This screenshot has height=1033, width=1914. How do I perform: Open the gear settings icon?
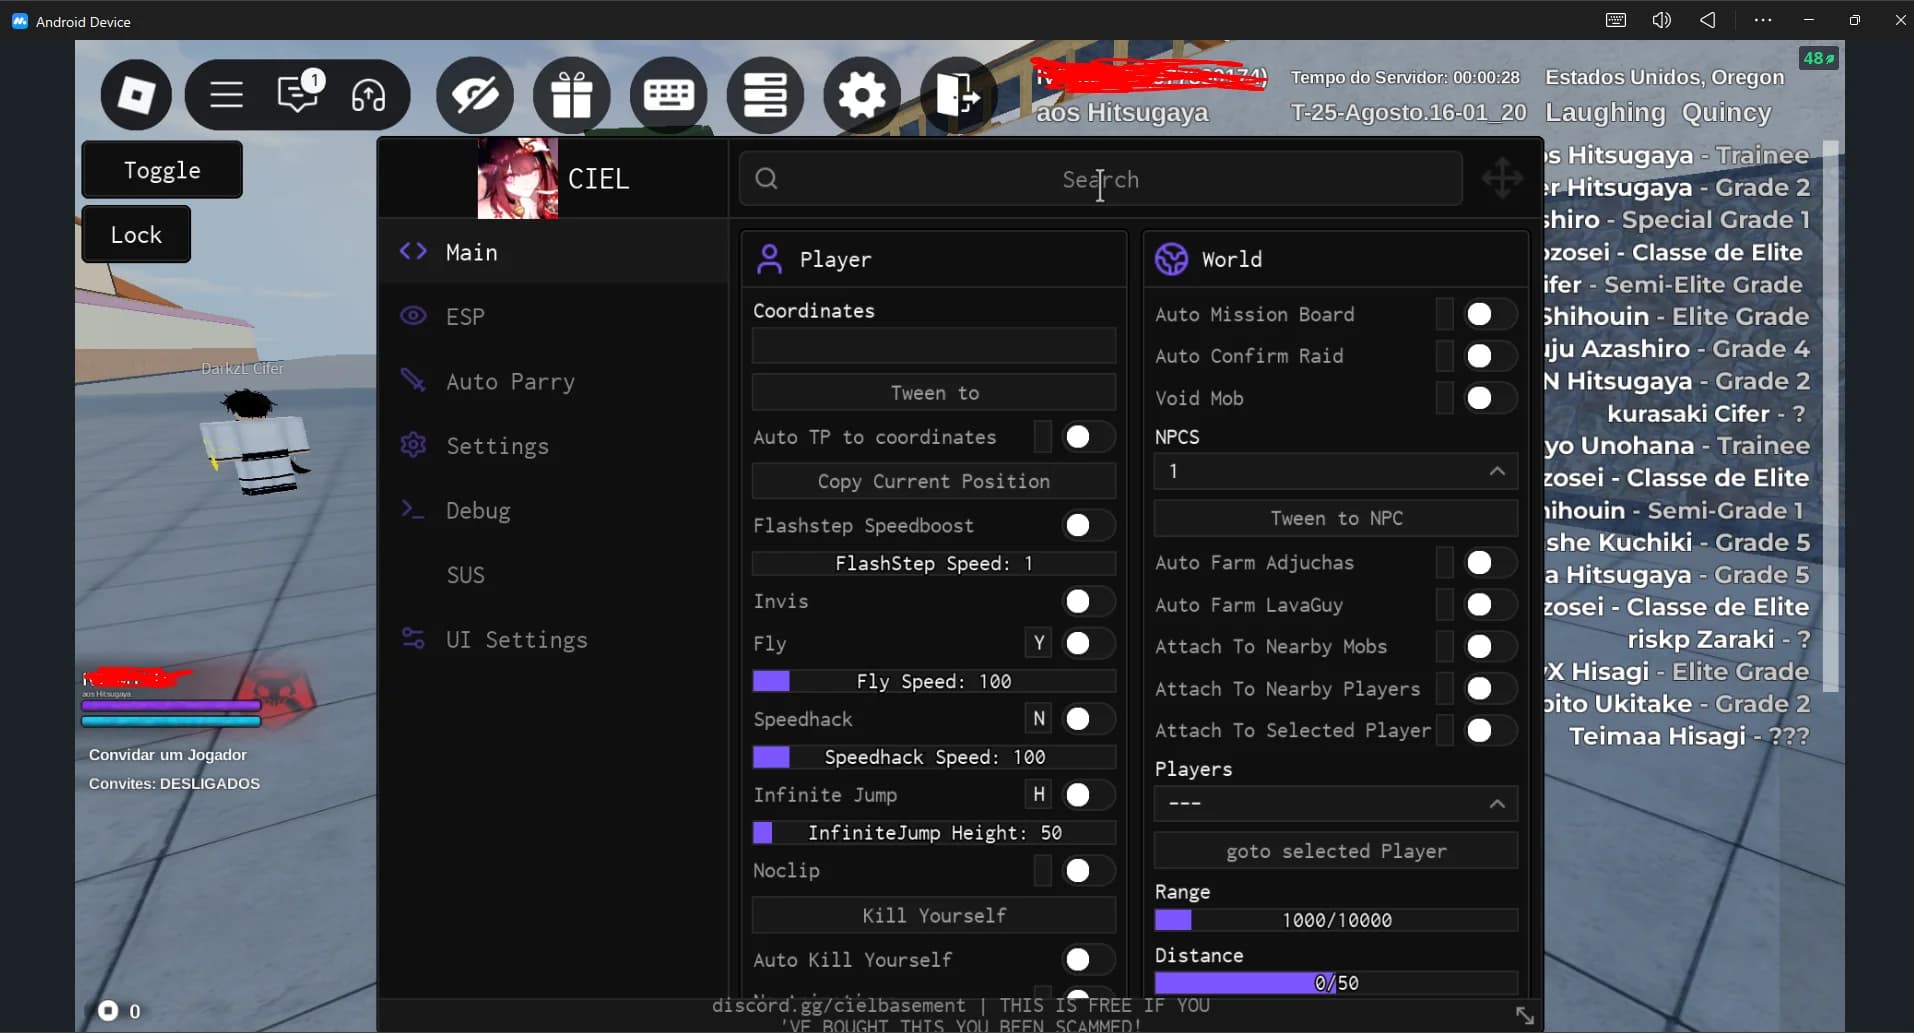(x=861, y=95)
